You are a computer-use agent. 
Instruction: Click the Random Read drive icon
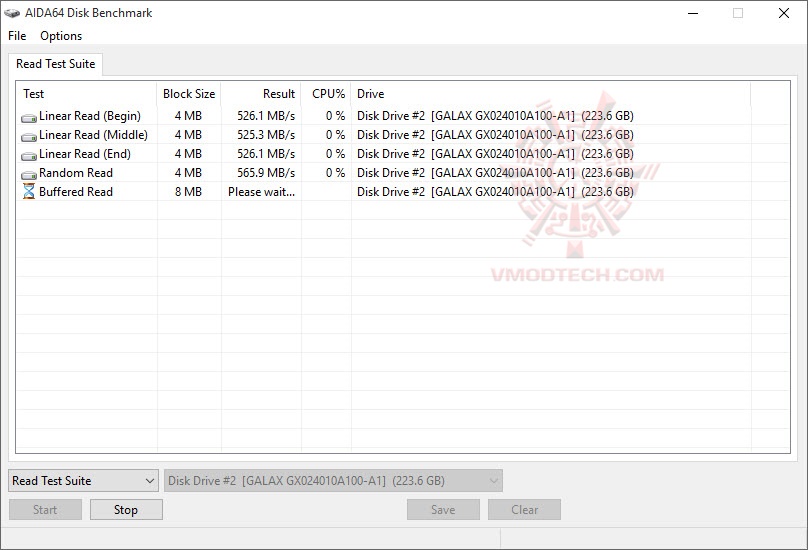pos(29,175)
